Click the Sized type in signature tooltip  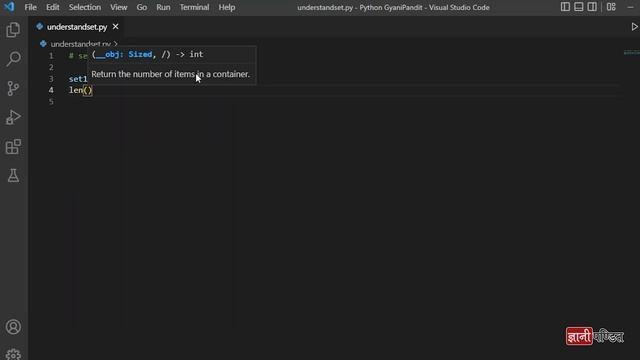tap(140, 54)
